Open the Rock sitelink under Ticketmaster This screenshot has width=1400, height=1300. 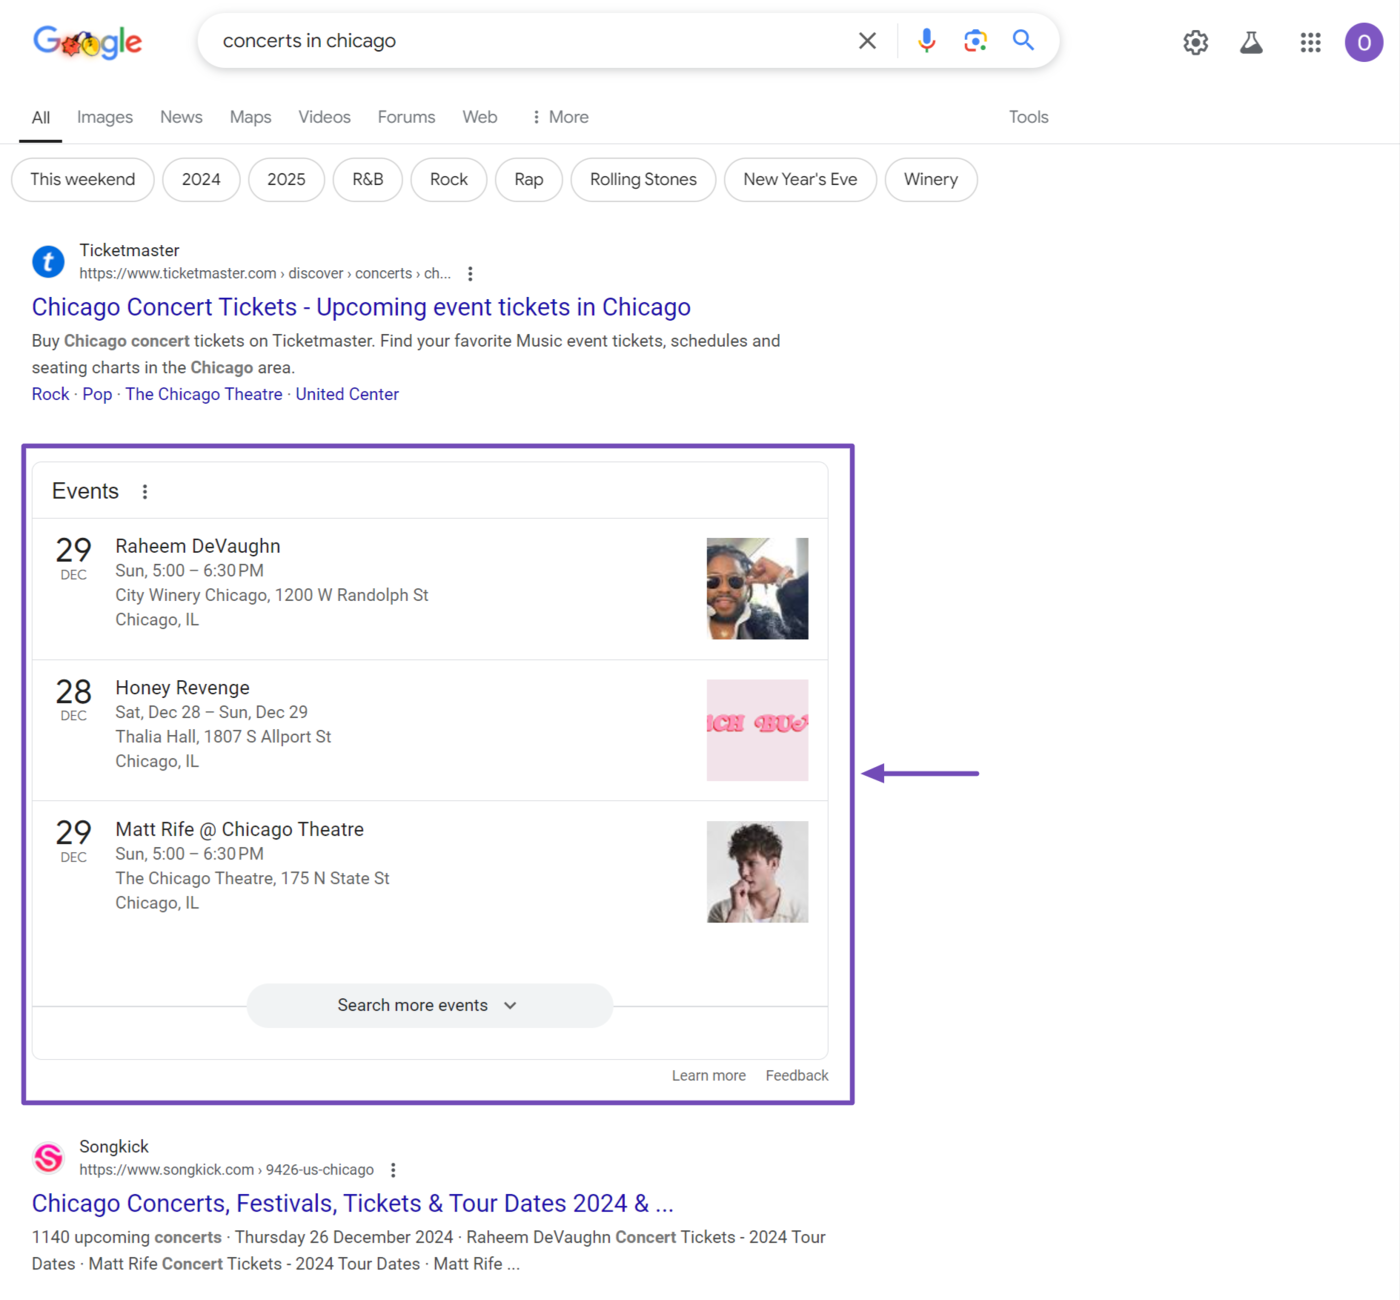point(50,395)
